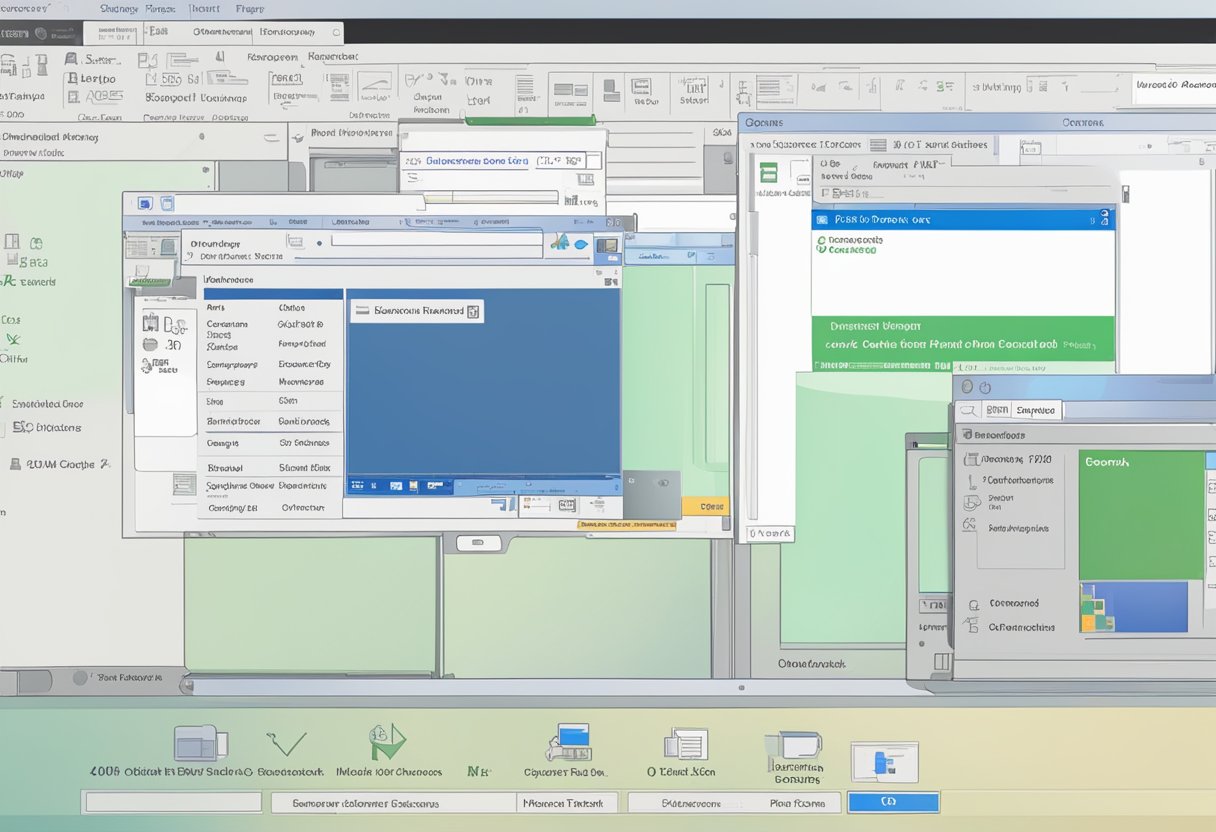Select the highlighted blue row in left list
This screenshot has height=832, width=1216.
tap(273, 295)
